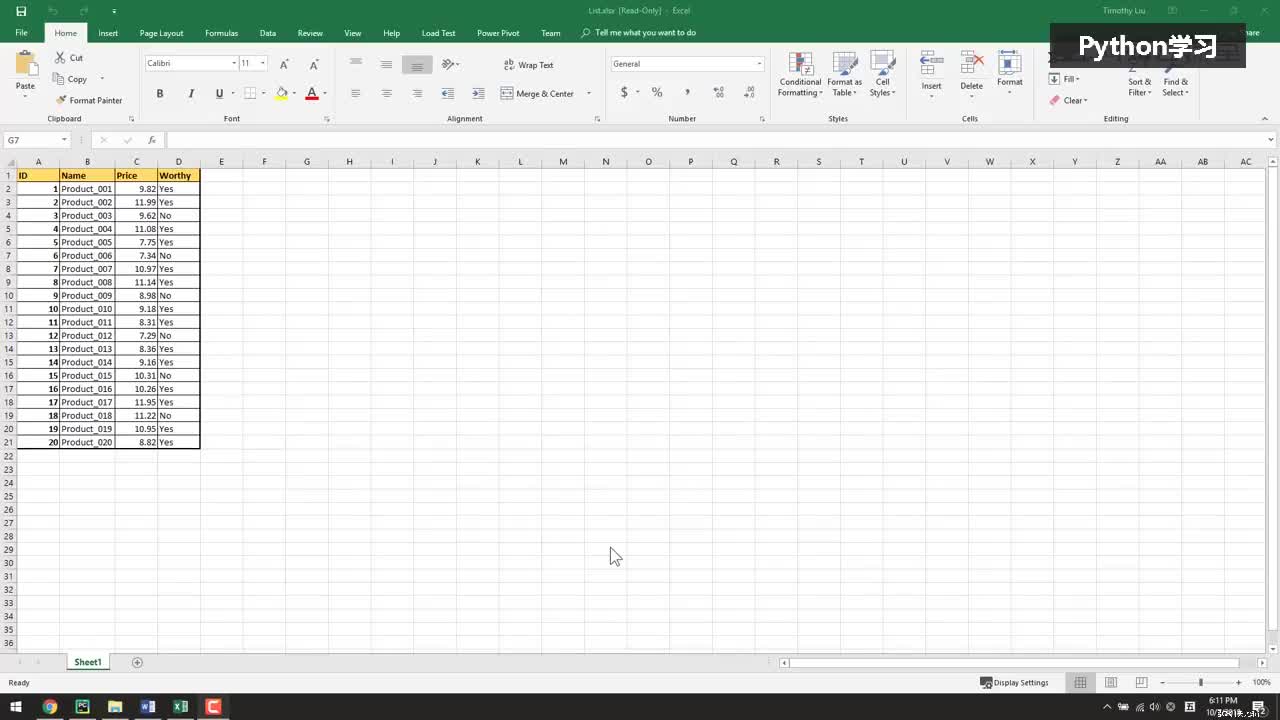Screen dimensions: 1280x720
Task: Increase the cell indent
Action: [x=479, y=93]
